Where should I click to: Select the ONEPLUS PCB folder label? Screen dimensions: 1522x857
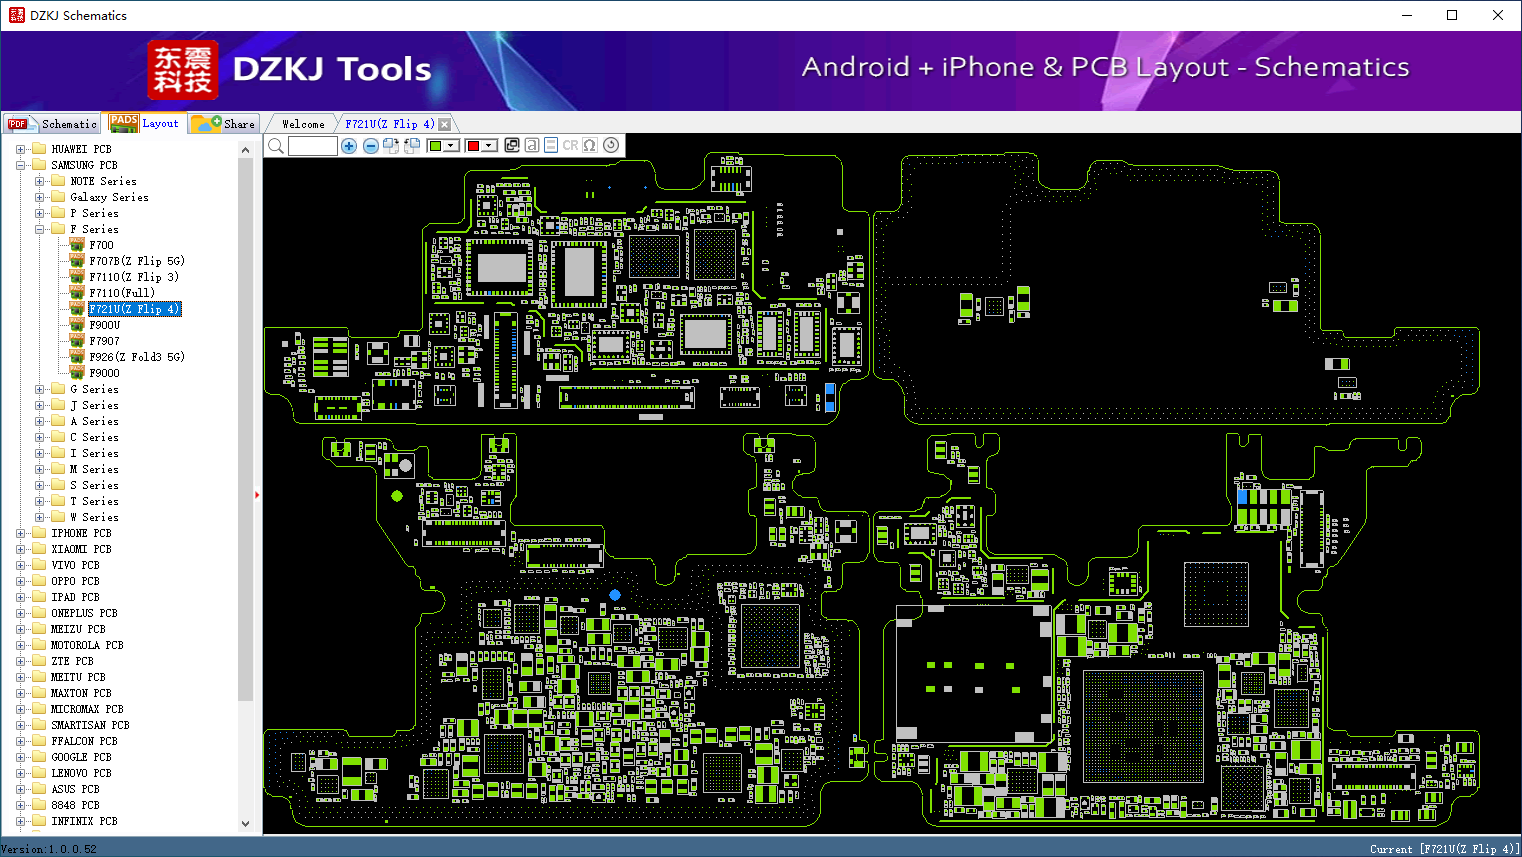(84, 613)
